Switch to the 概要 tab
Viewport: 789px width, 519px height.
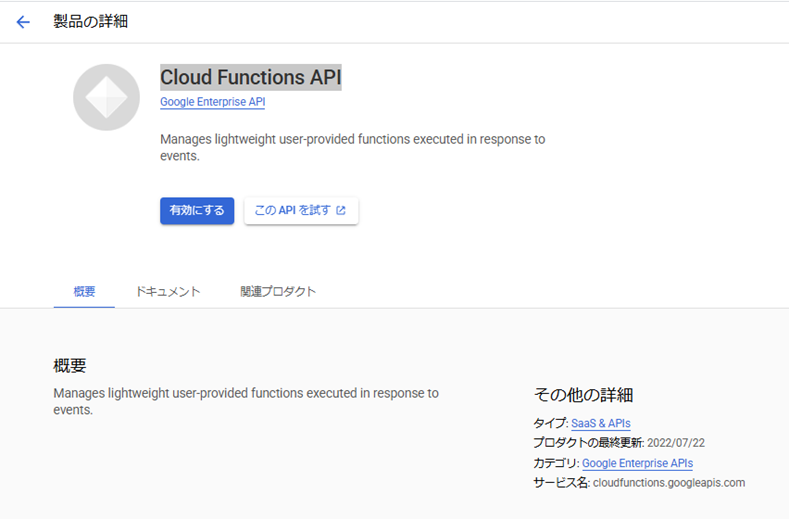84,291
